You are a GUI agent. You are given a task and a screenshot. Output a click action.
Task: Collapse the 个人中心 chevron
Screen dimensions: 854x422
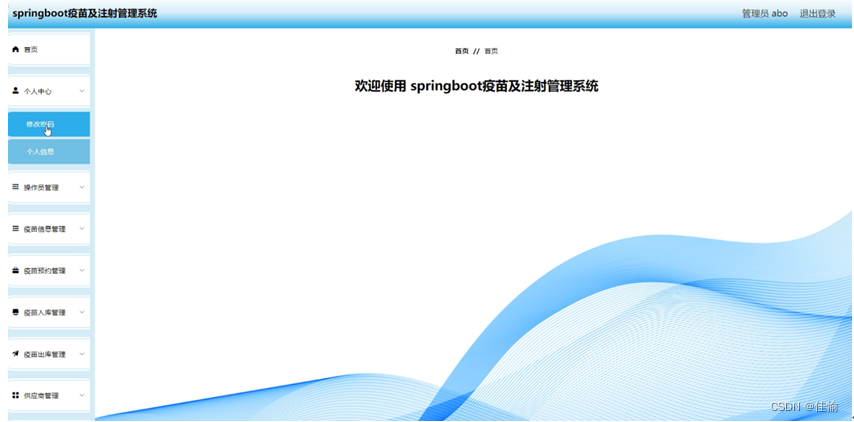pos(82,91)
